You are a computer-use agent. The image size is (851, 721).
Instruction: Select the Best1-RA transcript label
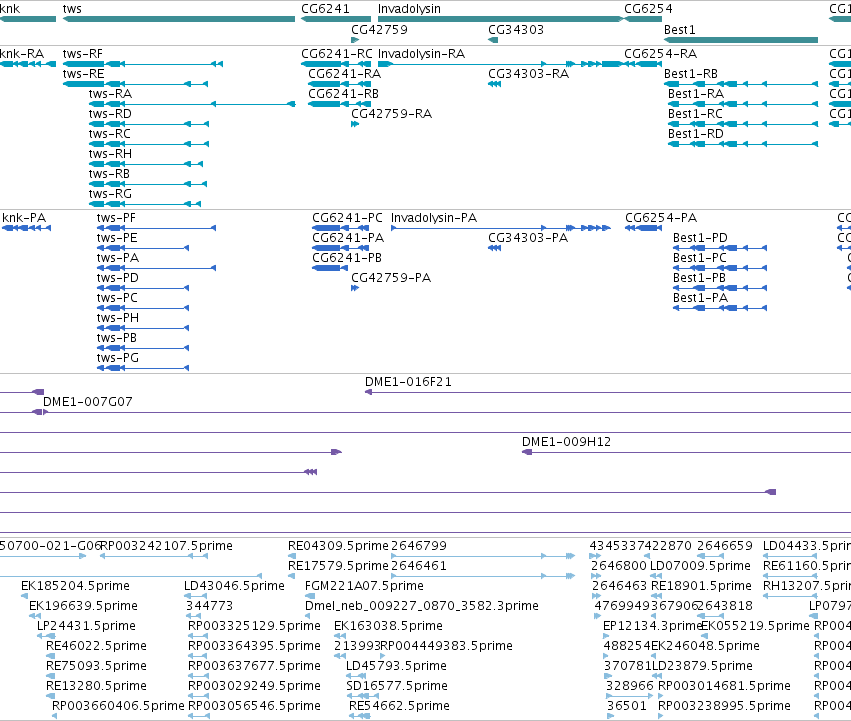click(696, 93)
